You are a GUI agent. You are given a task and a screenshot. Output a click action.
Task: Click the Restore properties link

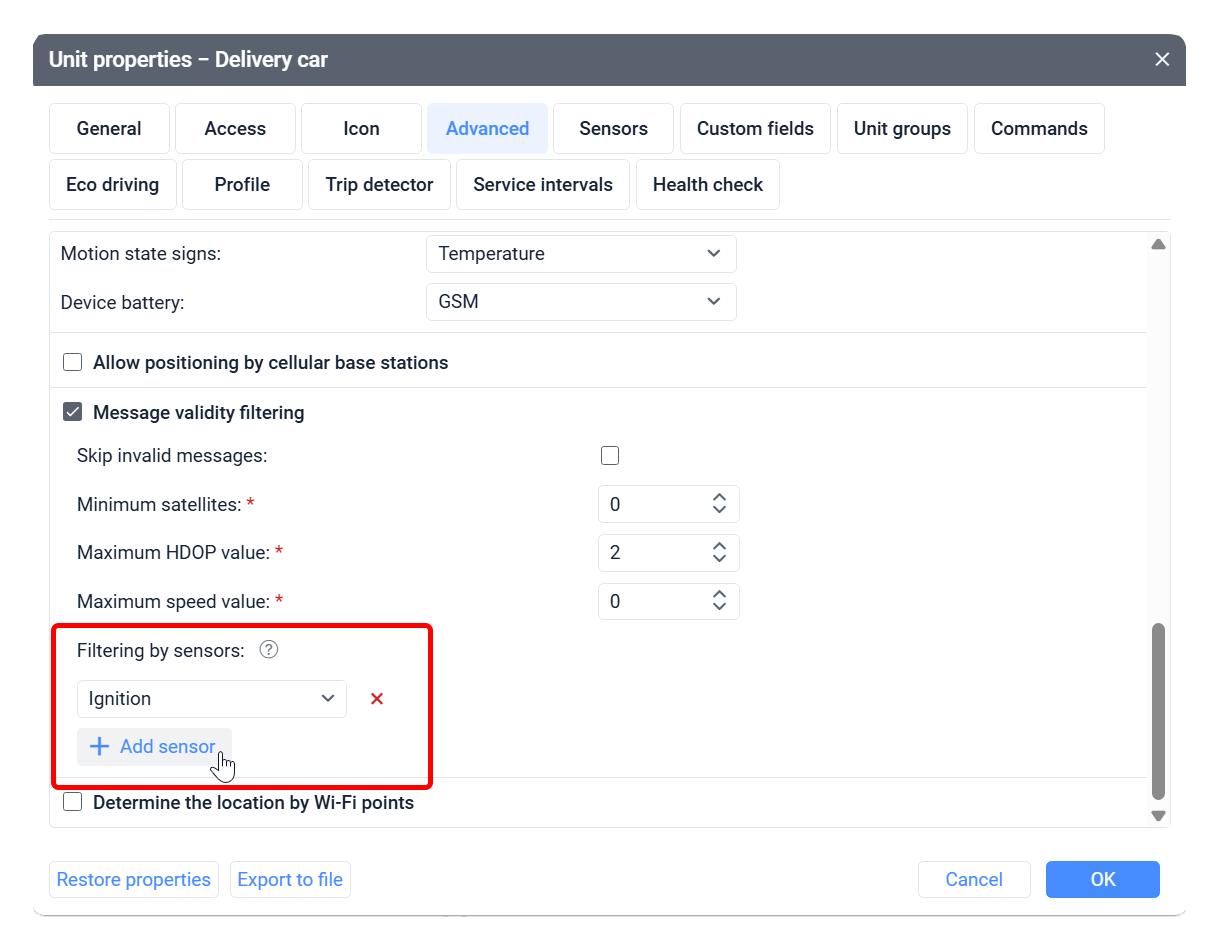[133, 879]
